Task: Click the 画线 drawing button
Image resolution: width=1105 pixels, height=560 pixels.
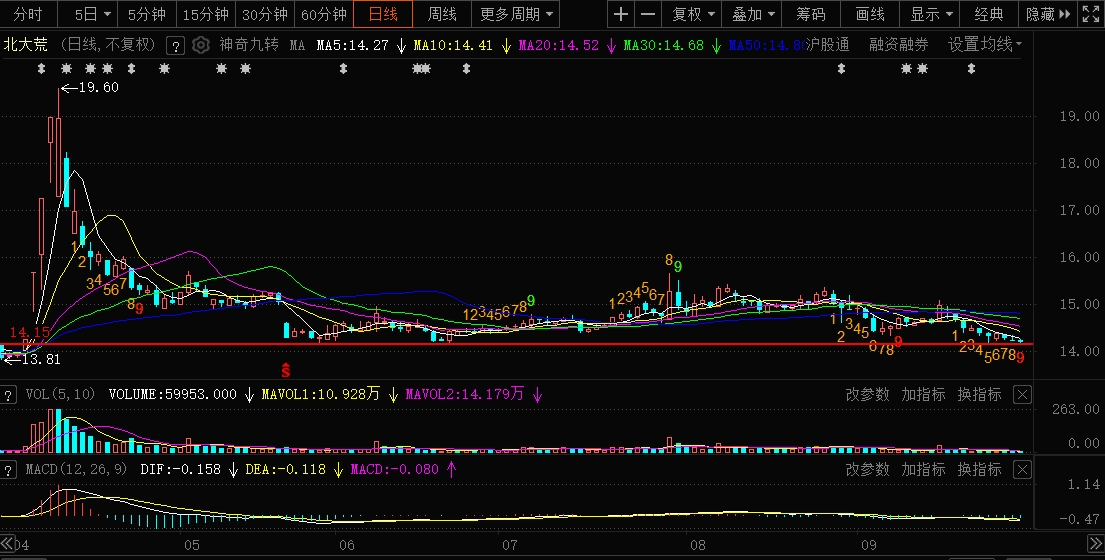Action: (870, 14)
